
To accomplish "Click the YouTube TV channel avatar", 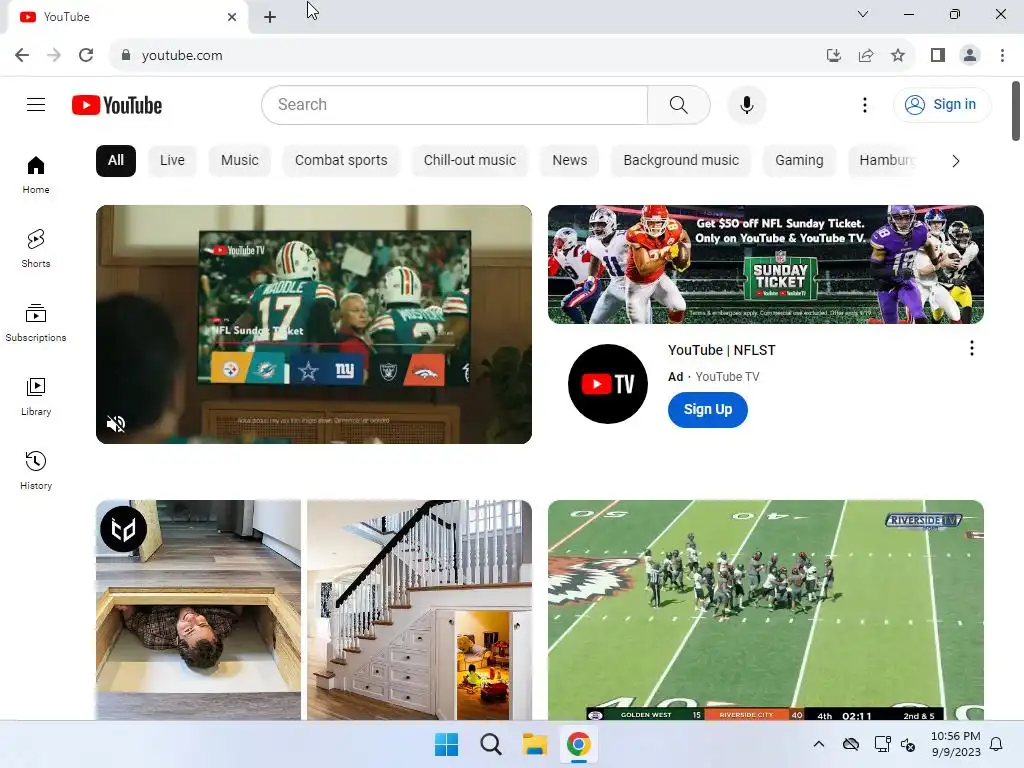I will (x=607, y=383).
